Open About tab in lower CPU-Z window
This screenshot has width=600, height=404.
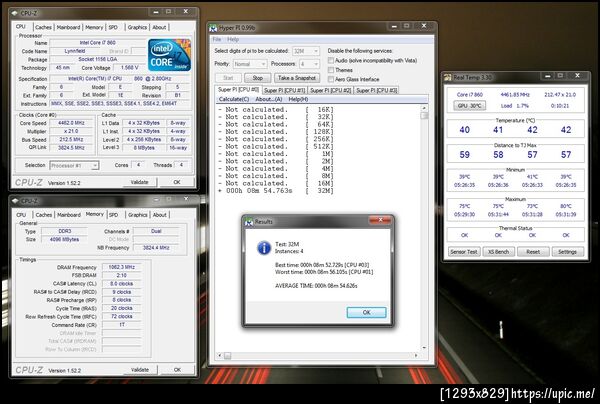click(x=160, y=215)
